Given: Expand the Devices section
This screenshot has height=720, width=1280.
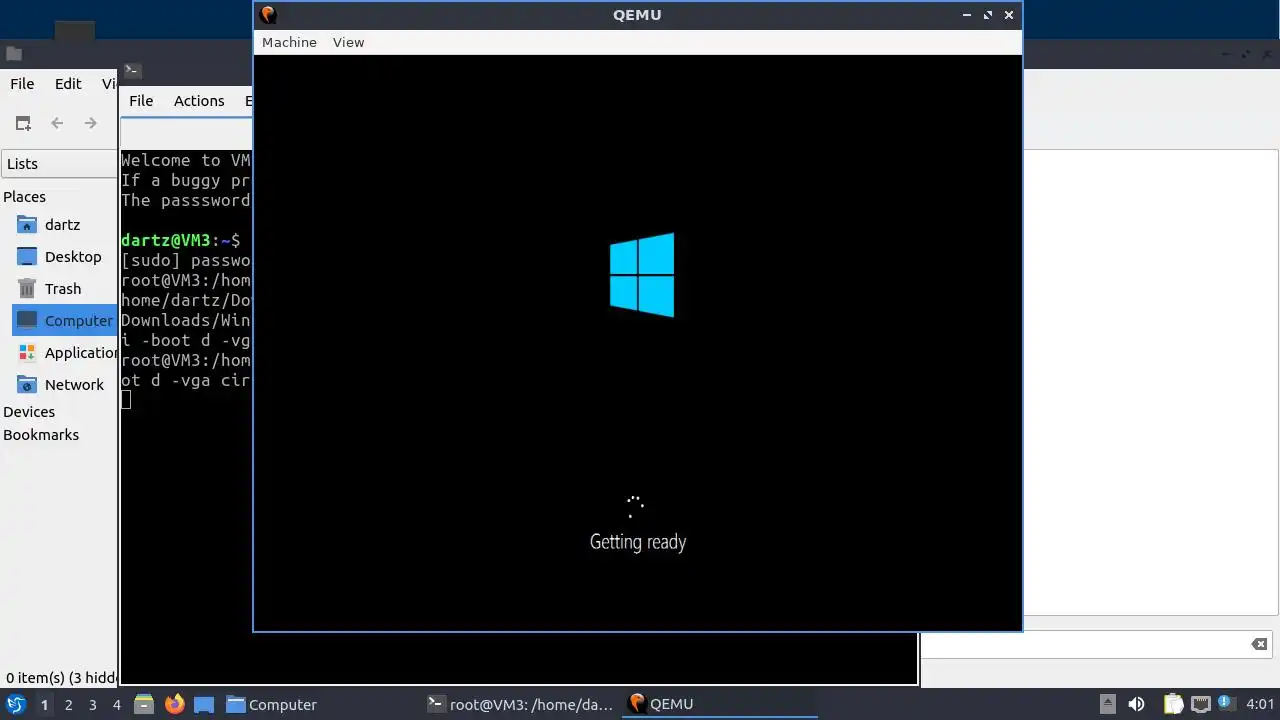Looking at the screenshot, I should pyautogui.click(x=29, y=411).
